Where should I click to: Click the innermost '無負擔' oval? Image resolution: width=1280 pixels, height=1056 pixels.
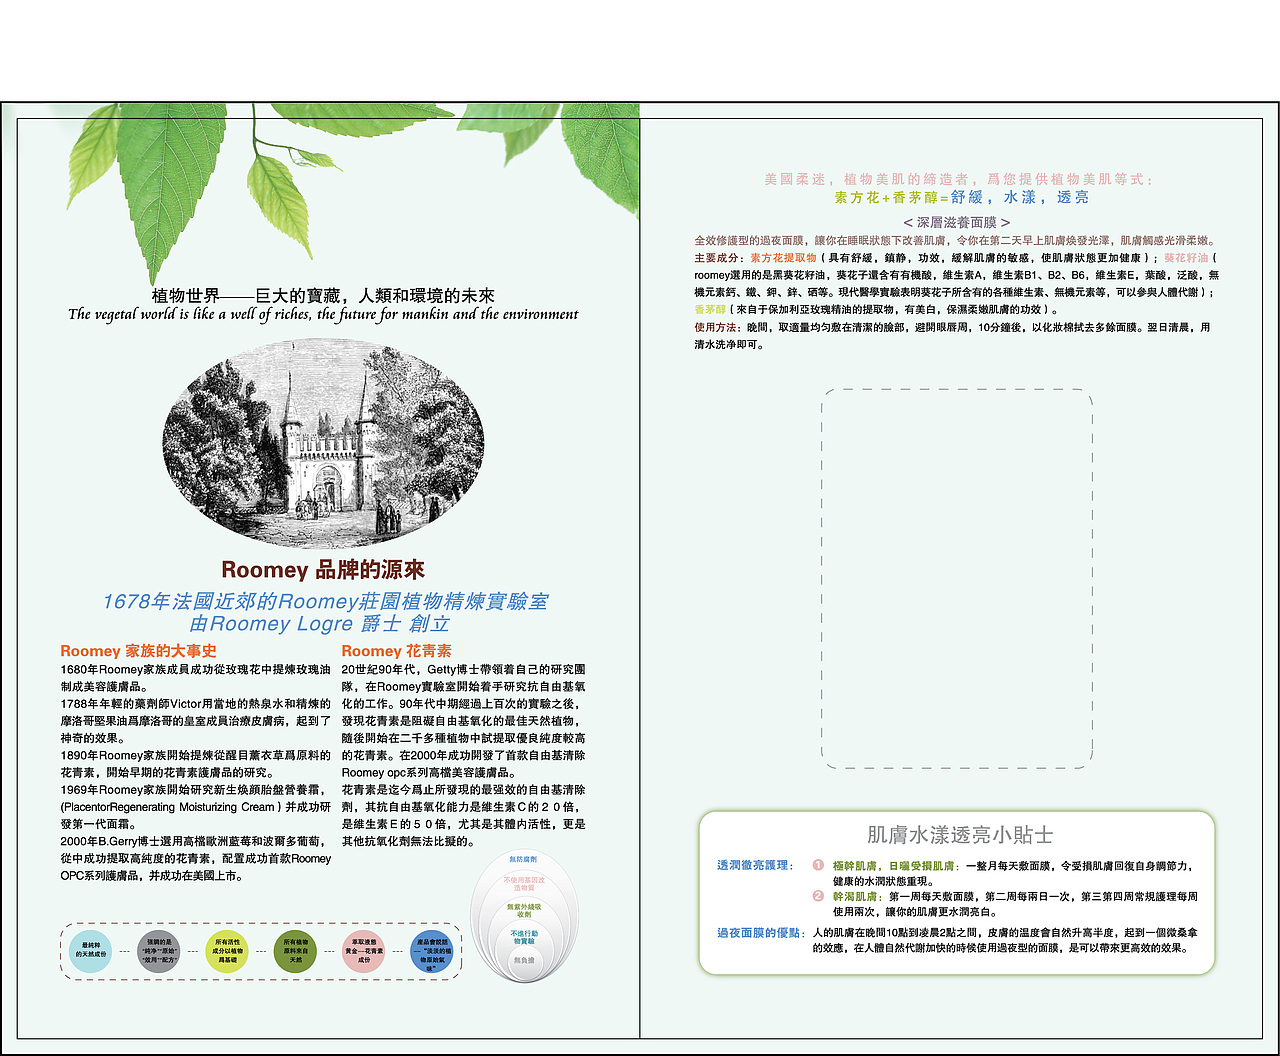tap(524, 960)
